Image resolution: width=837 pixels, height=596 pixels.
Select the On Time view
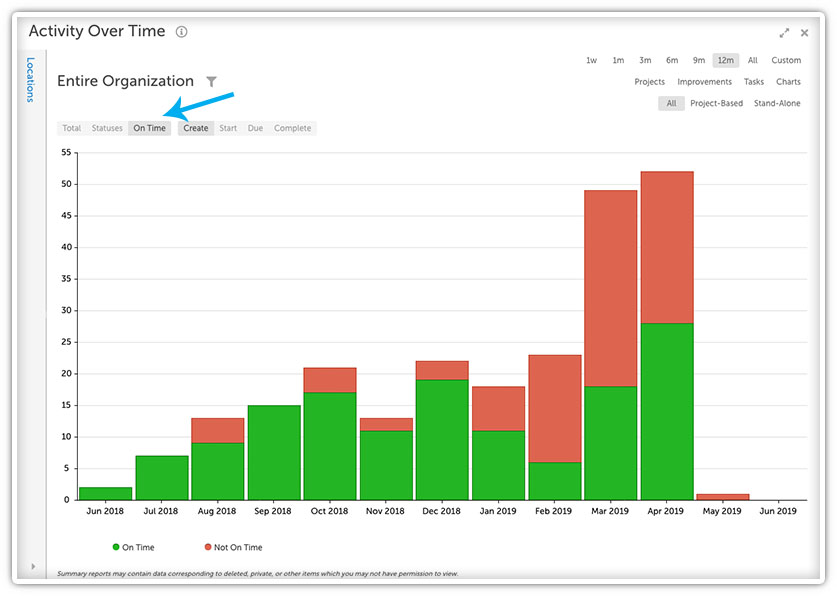149,128
